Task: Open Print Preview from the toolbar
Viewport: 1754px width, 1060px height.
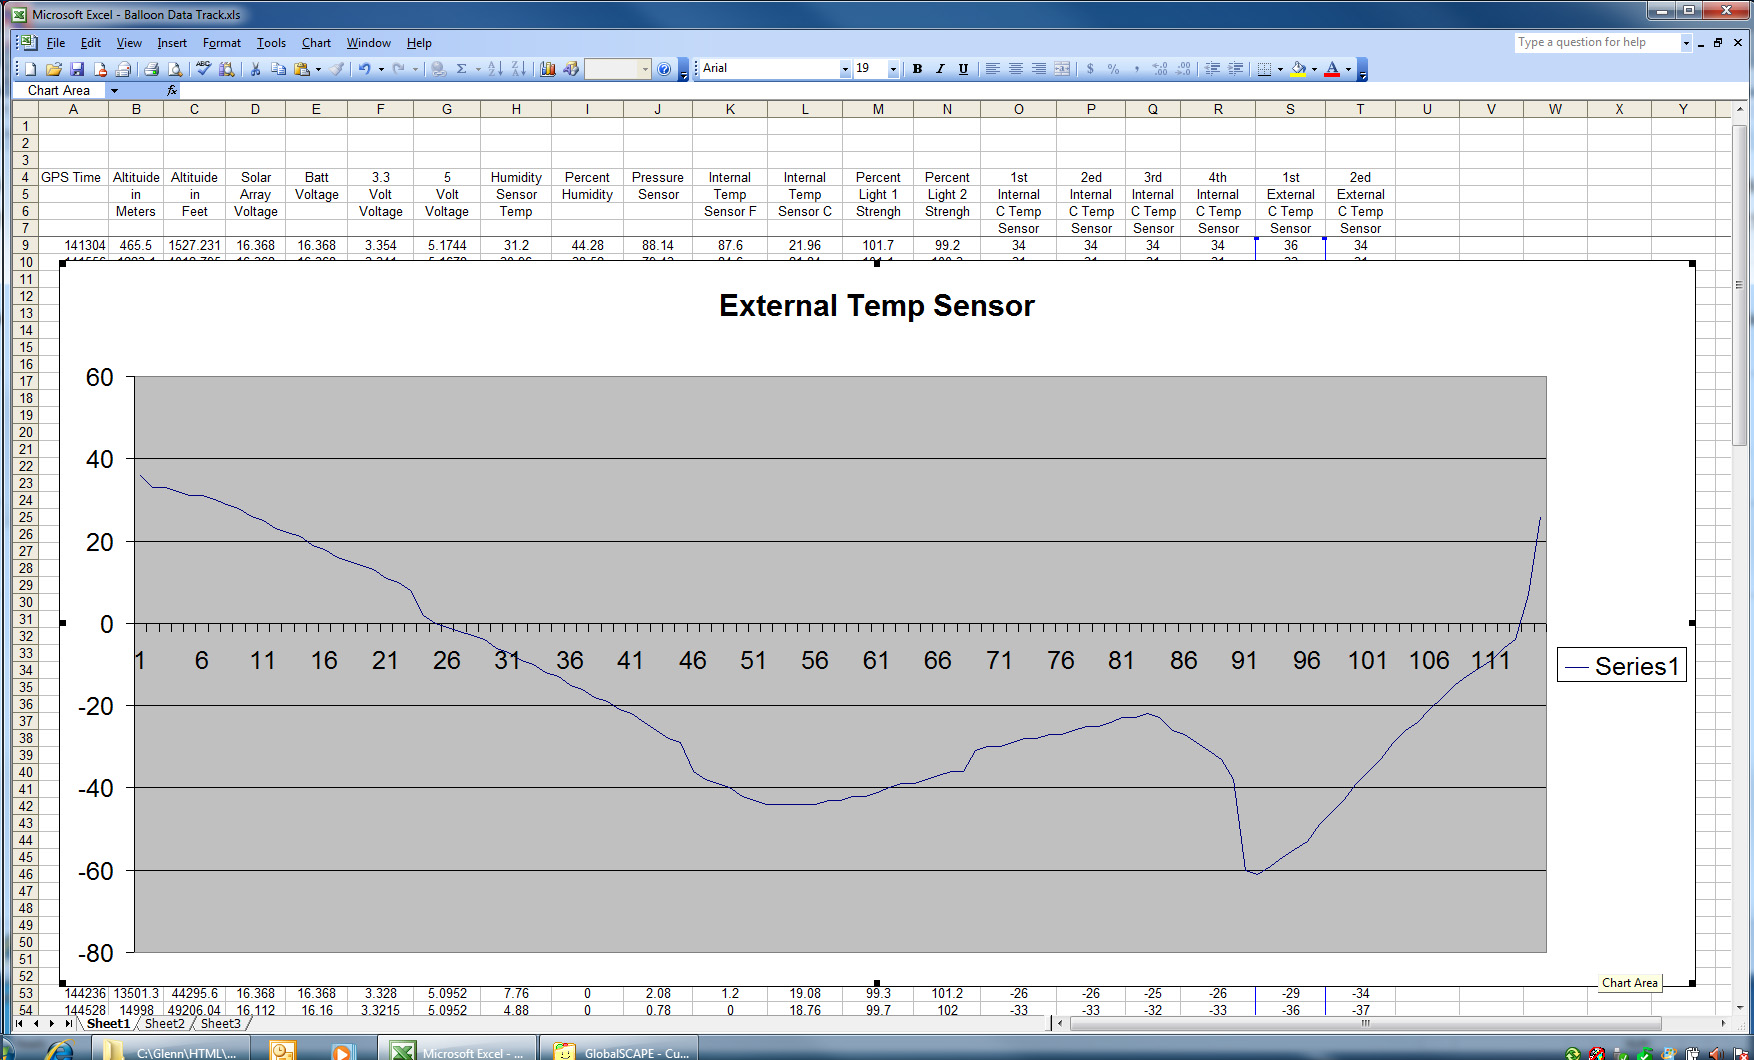Action: tap(175, 69)
